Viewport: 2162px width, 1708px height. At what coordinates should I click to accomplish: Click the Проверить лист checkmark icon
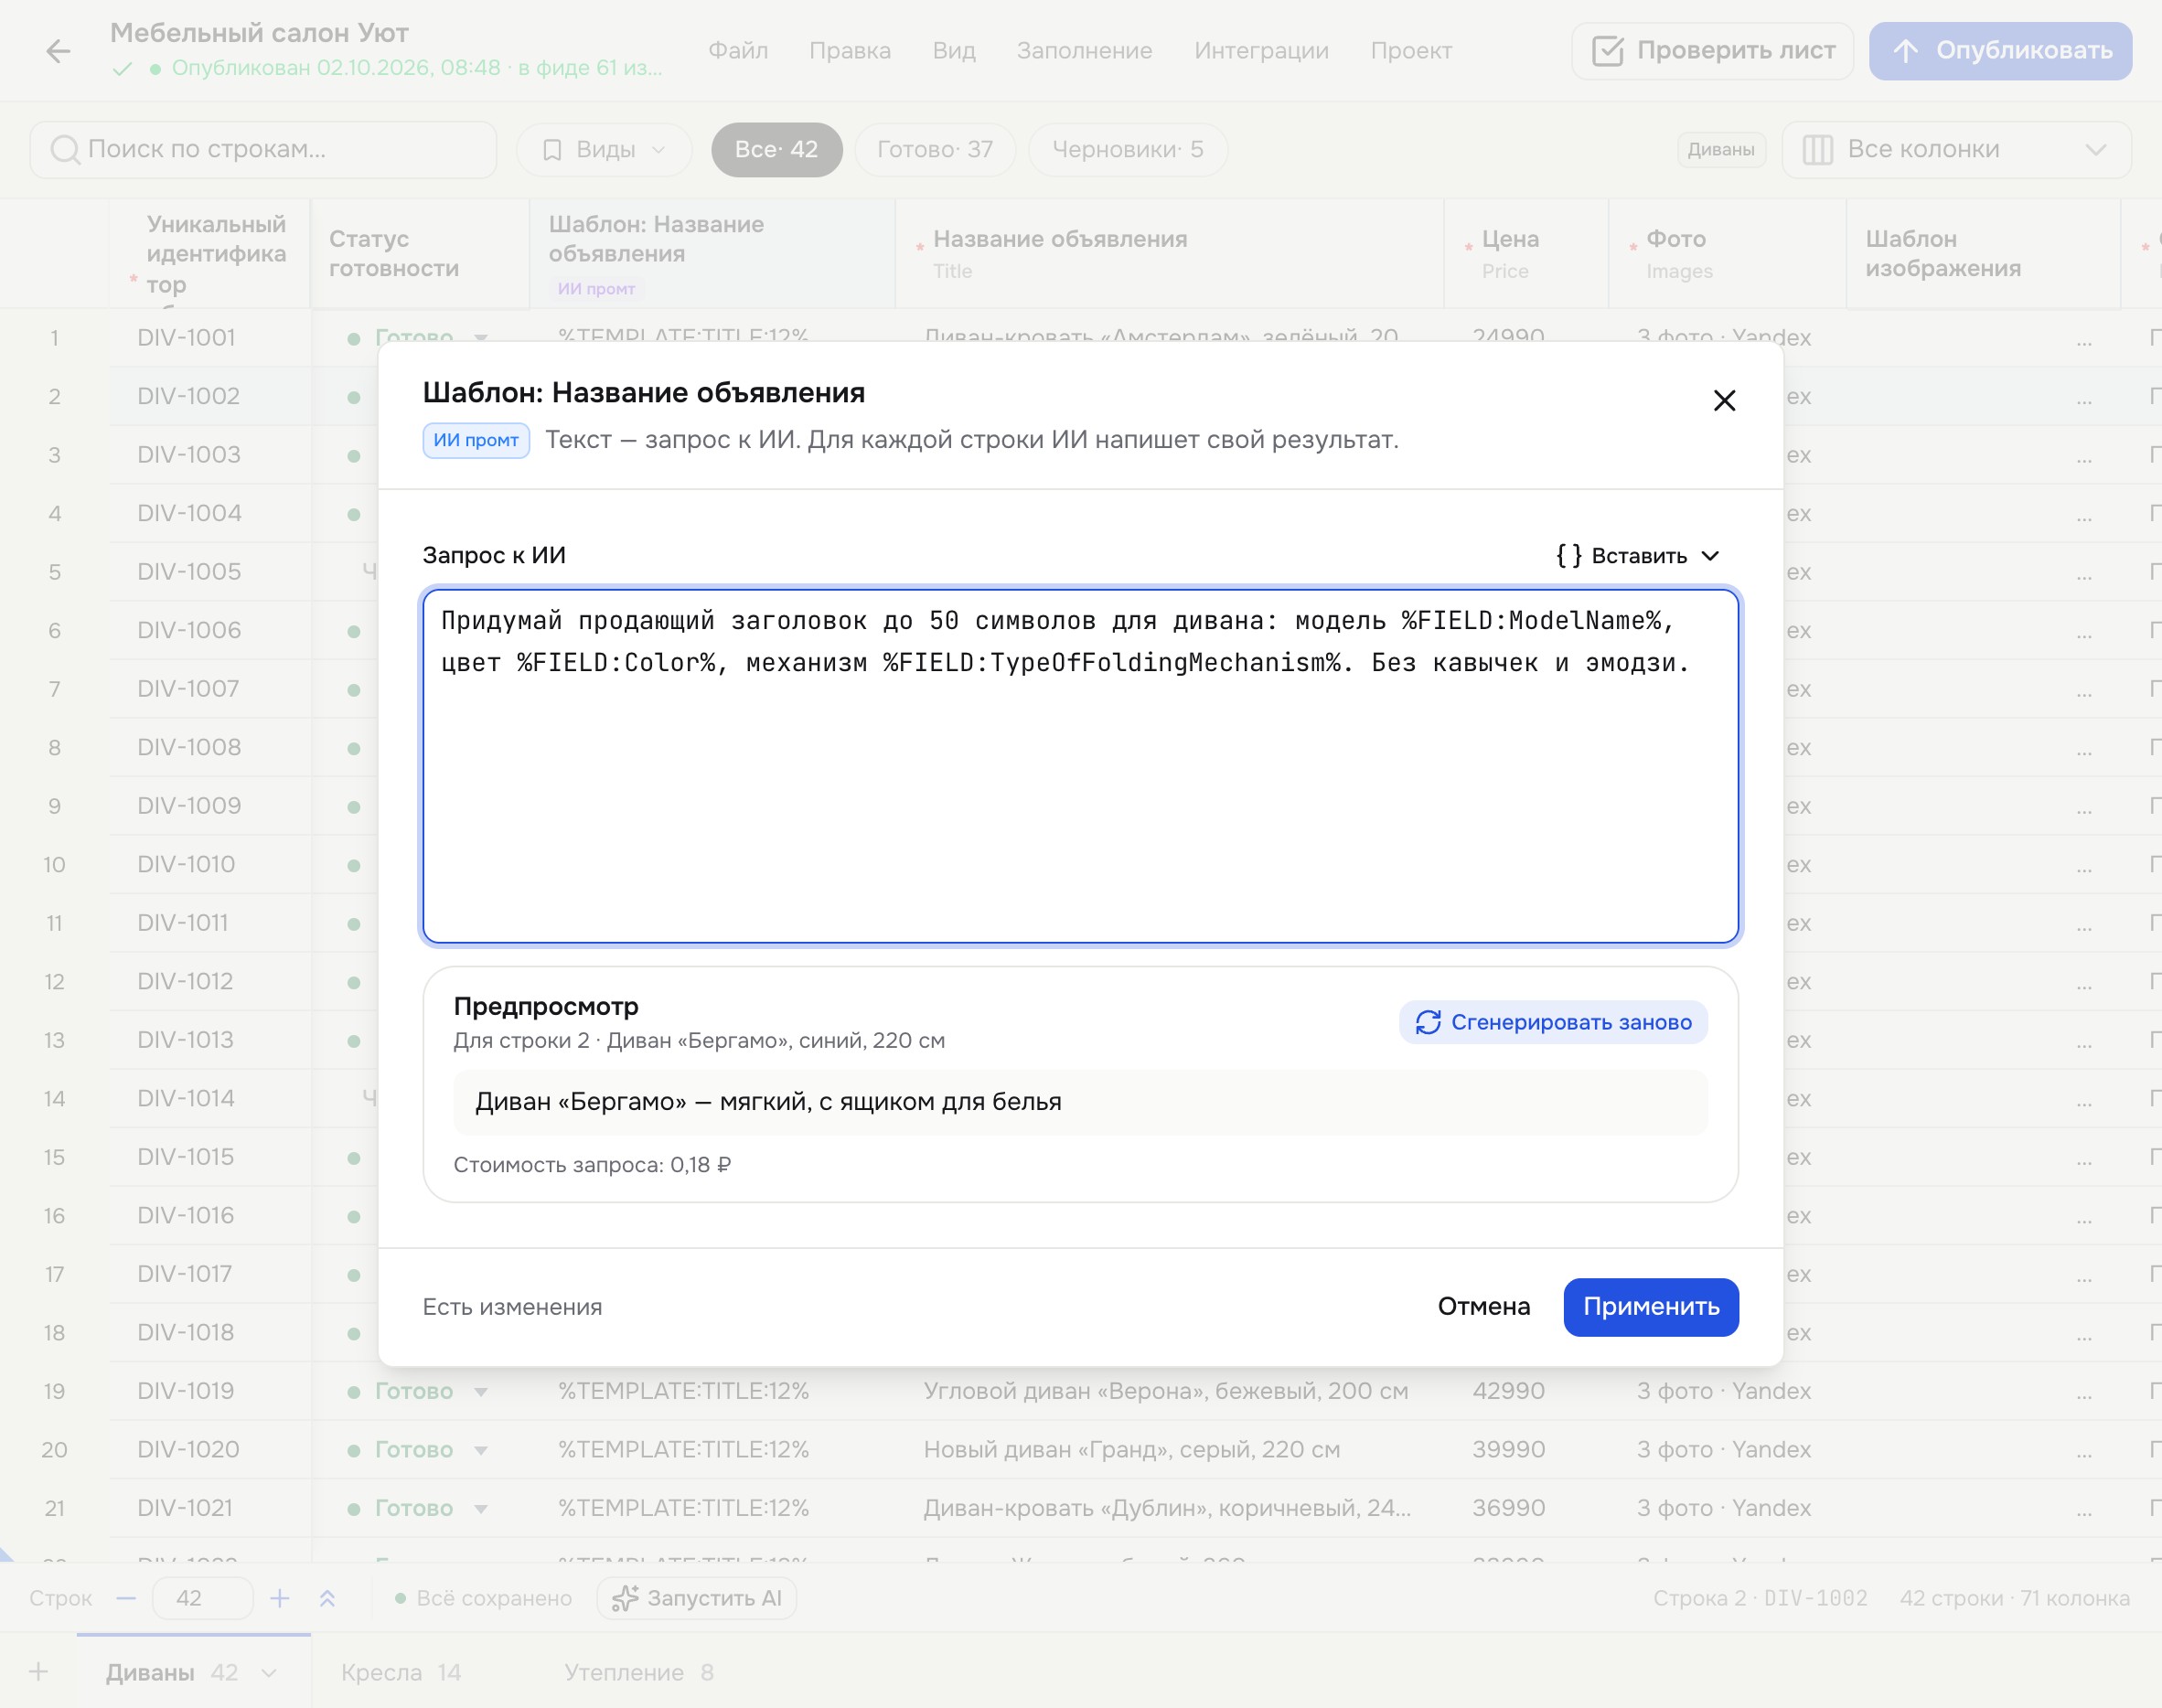pos(1607,51)
